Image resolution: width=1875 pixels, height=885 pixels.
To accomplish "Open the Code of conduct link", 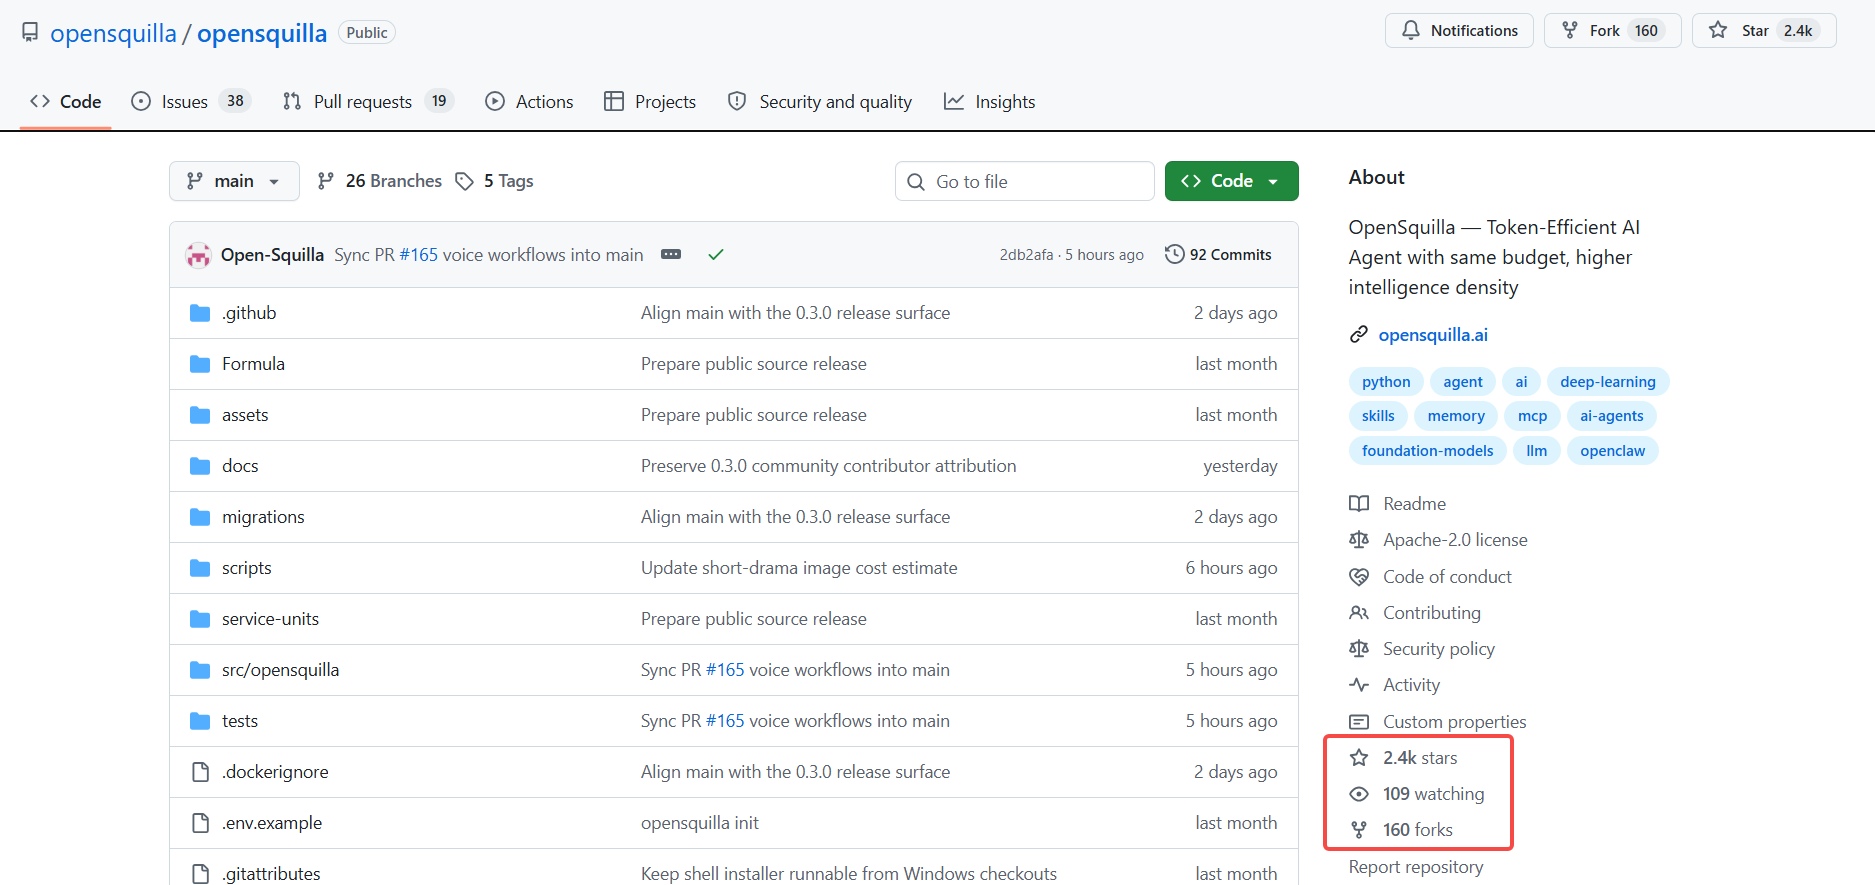I will click(1447, 577).
